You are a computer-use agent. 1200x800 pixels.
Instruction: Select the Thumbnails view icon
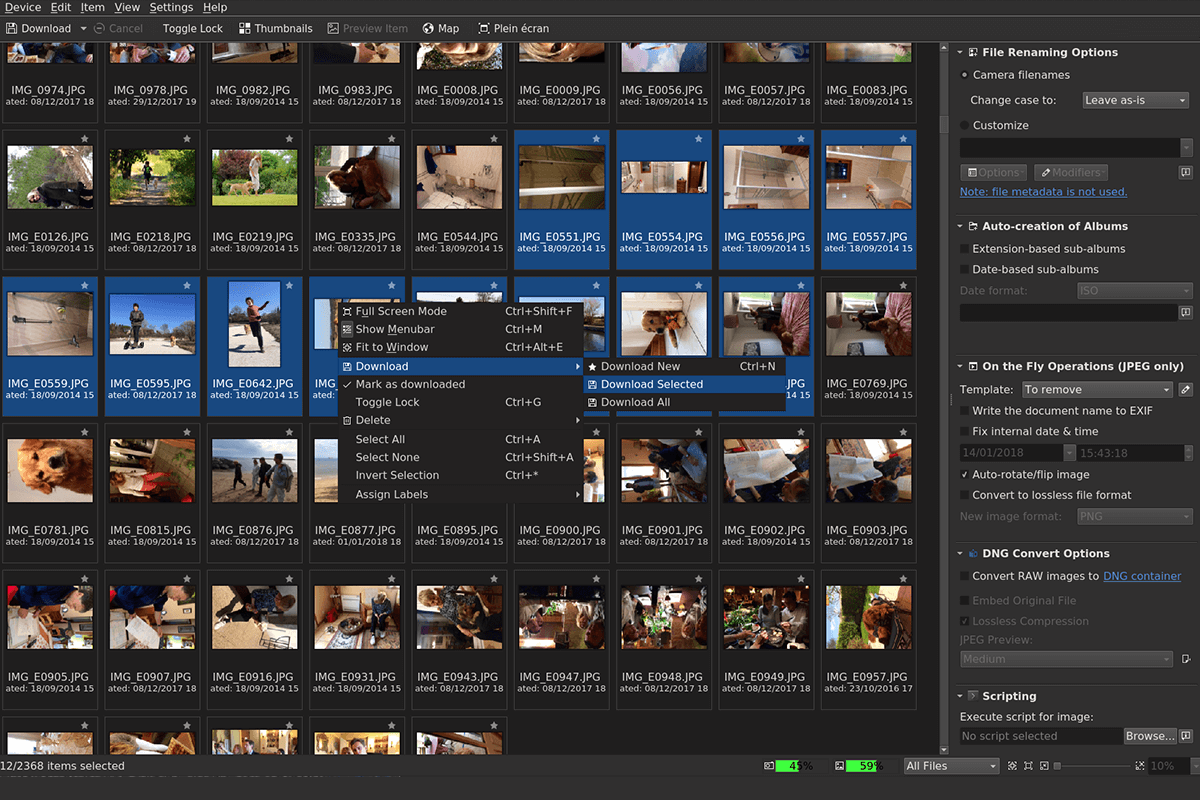274,28
